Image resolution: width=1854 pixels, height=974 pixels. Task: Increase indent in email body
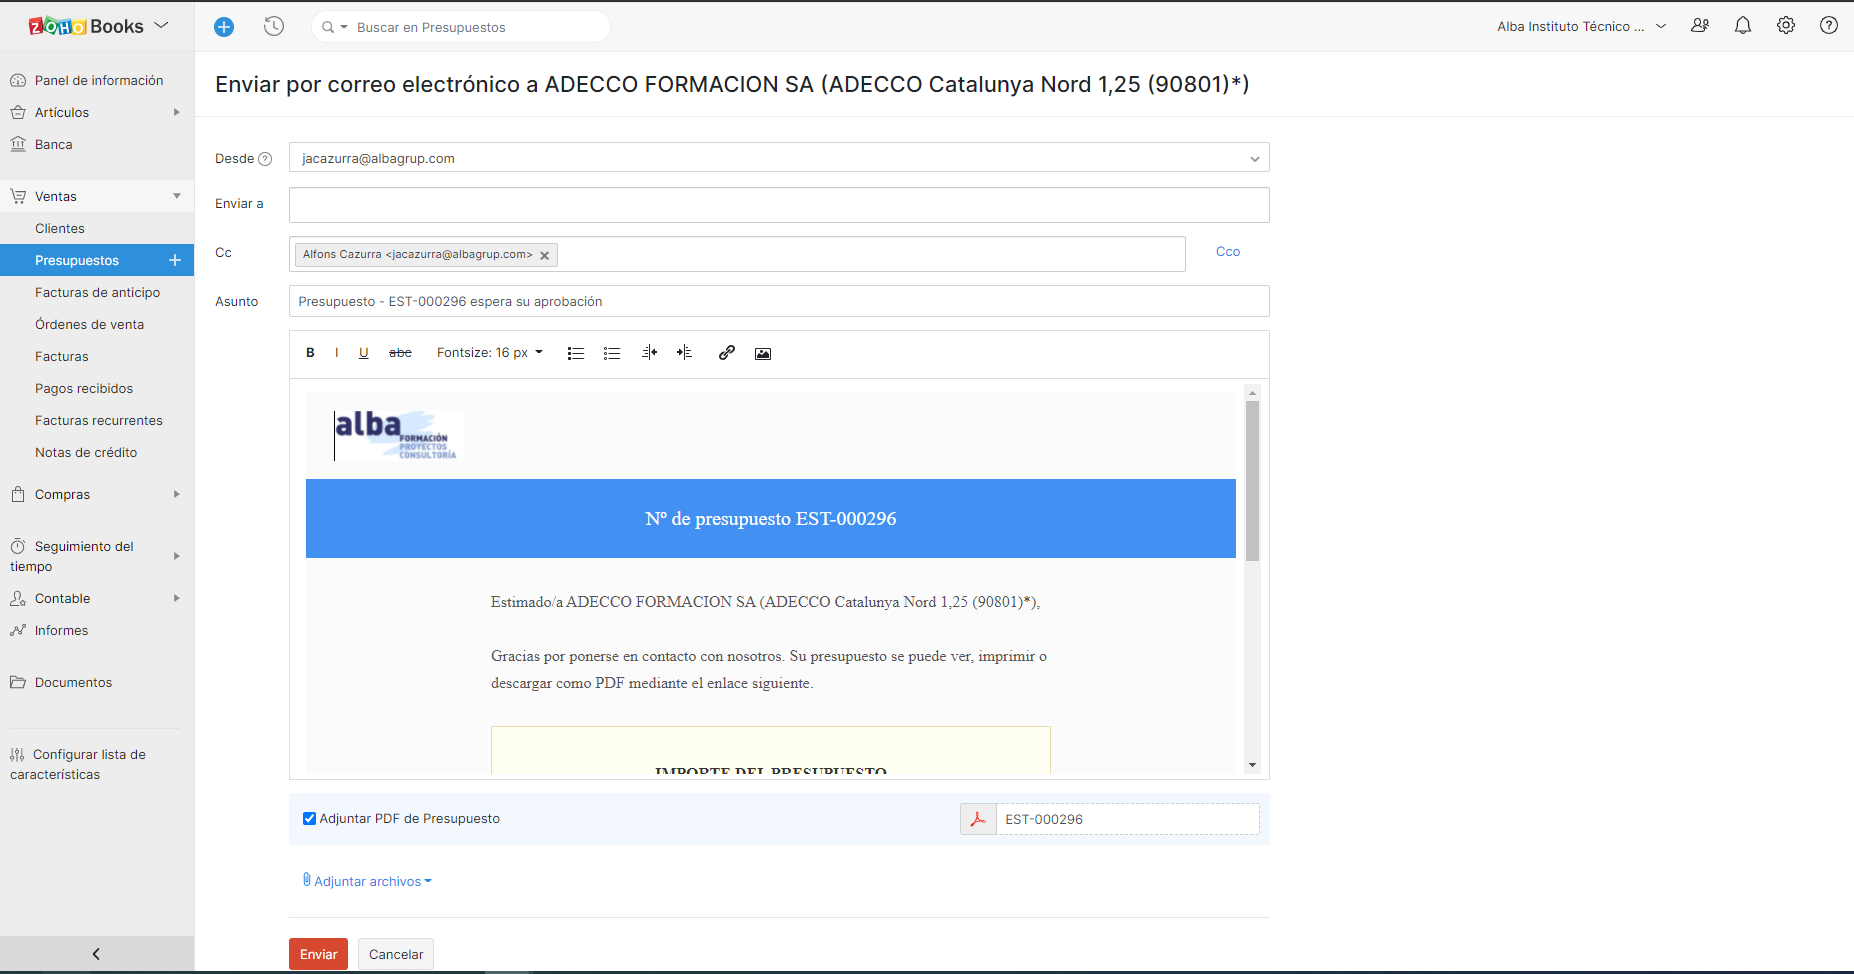(x=685, y=353)
